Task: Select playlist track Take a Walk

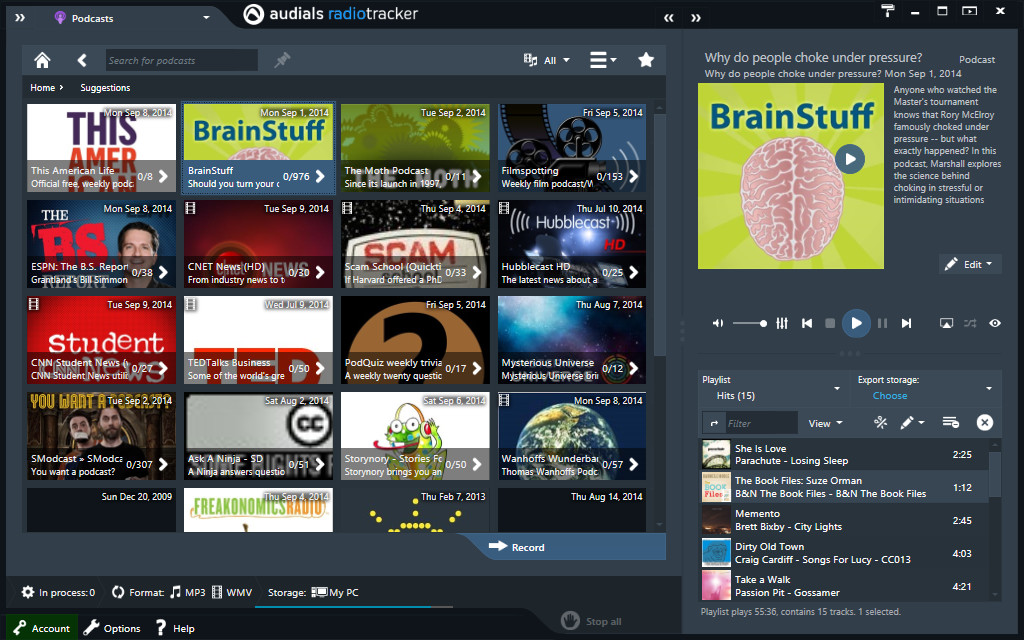Action: tap(844, 586)
